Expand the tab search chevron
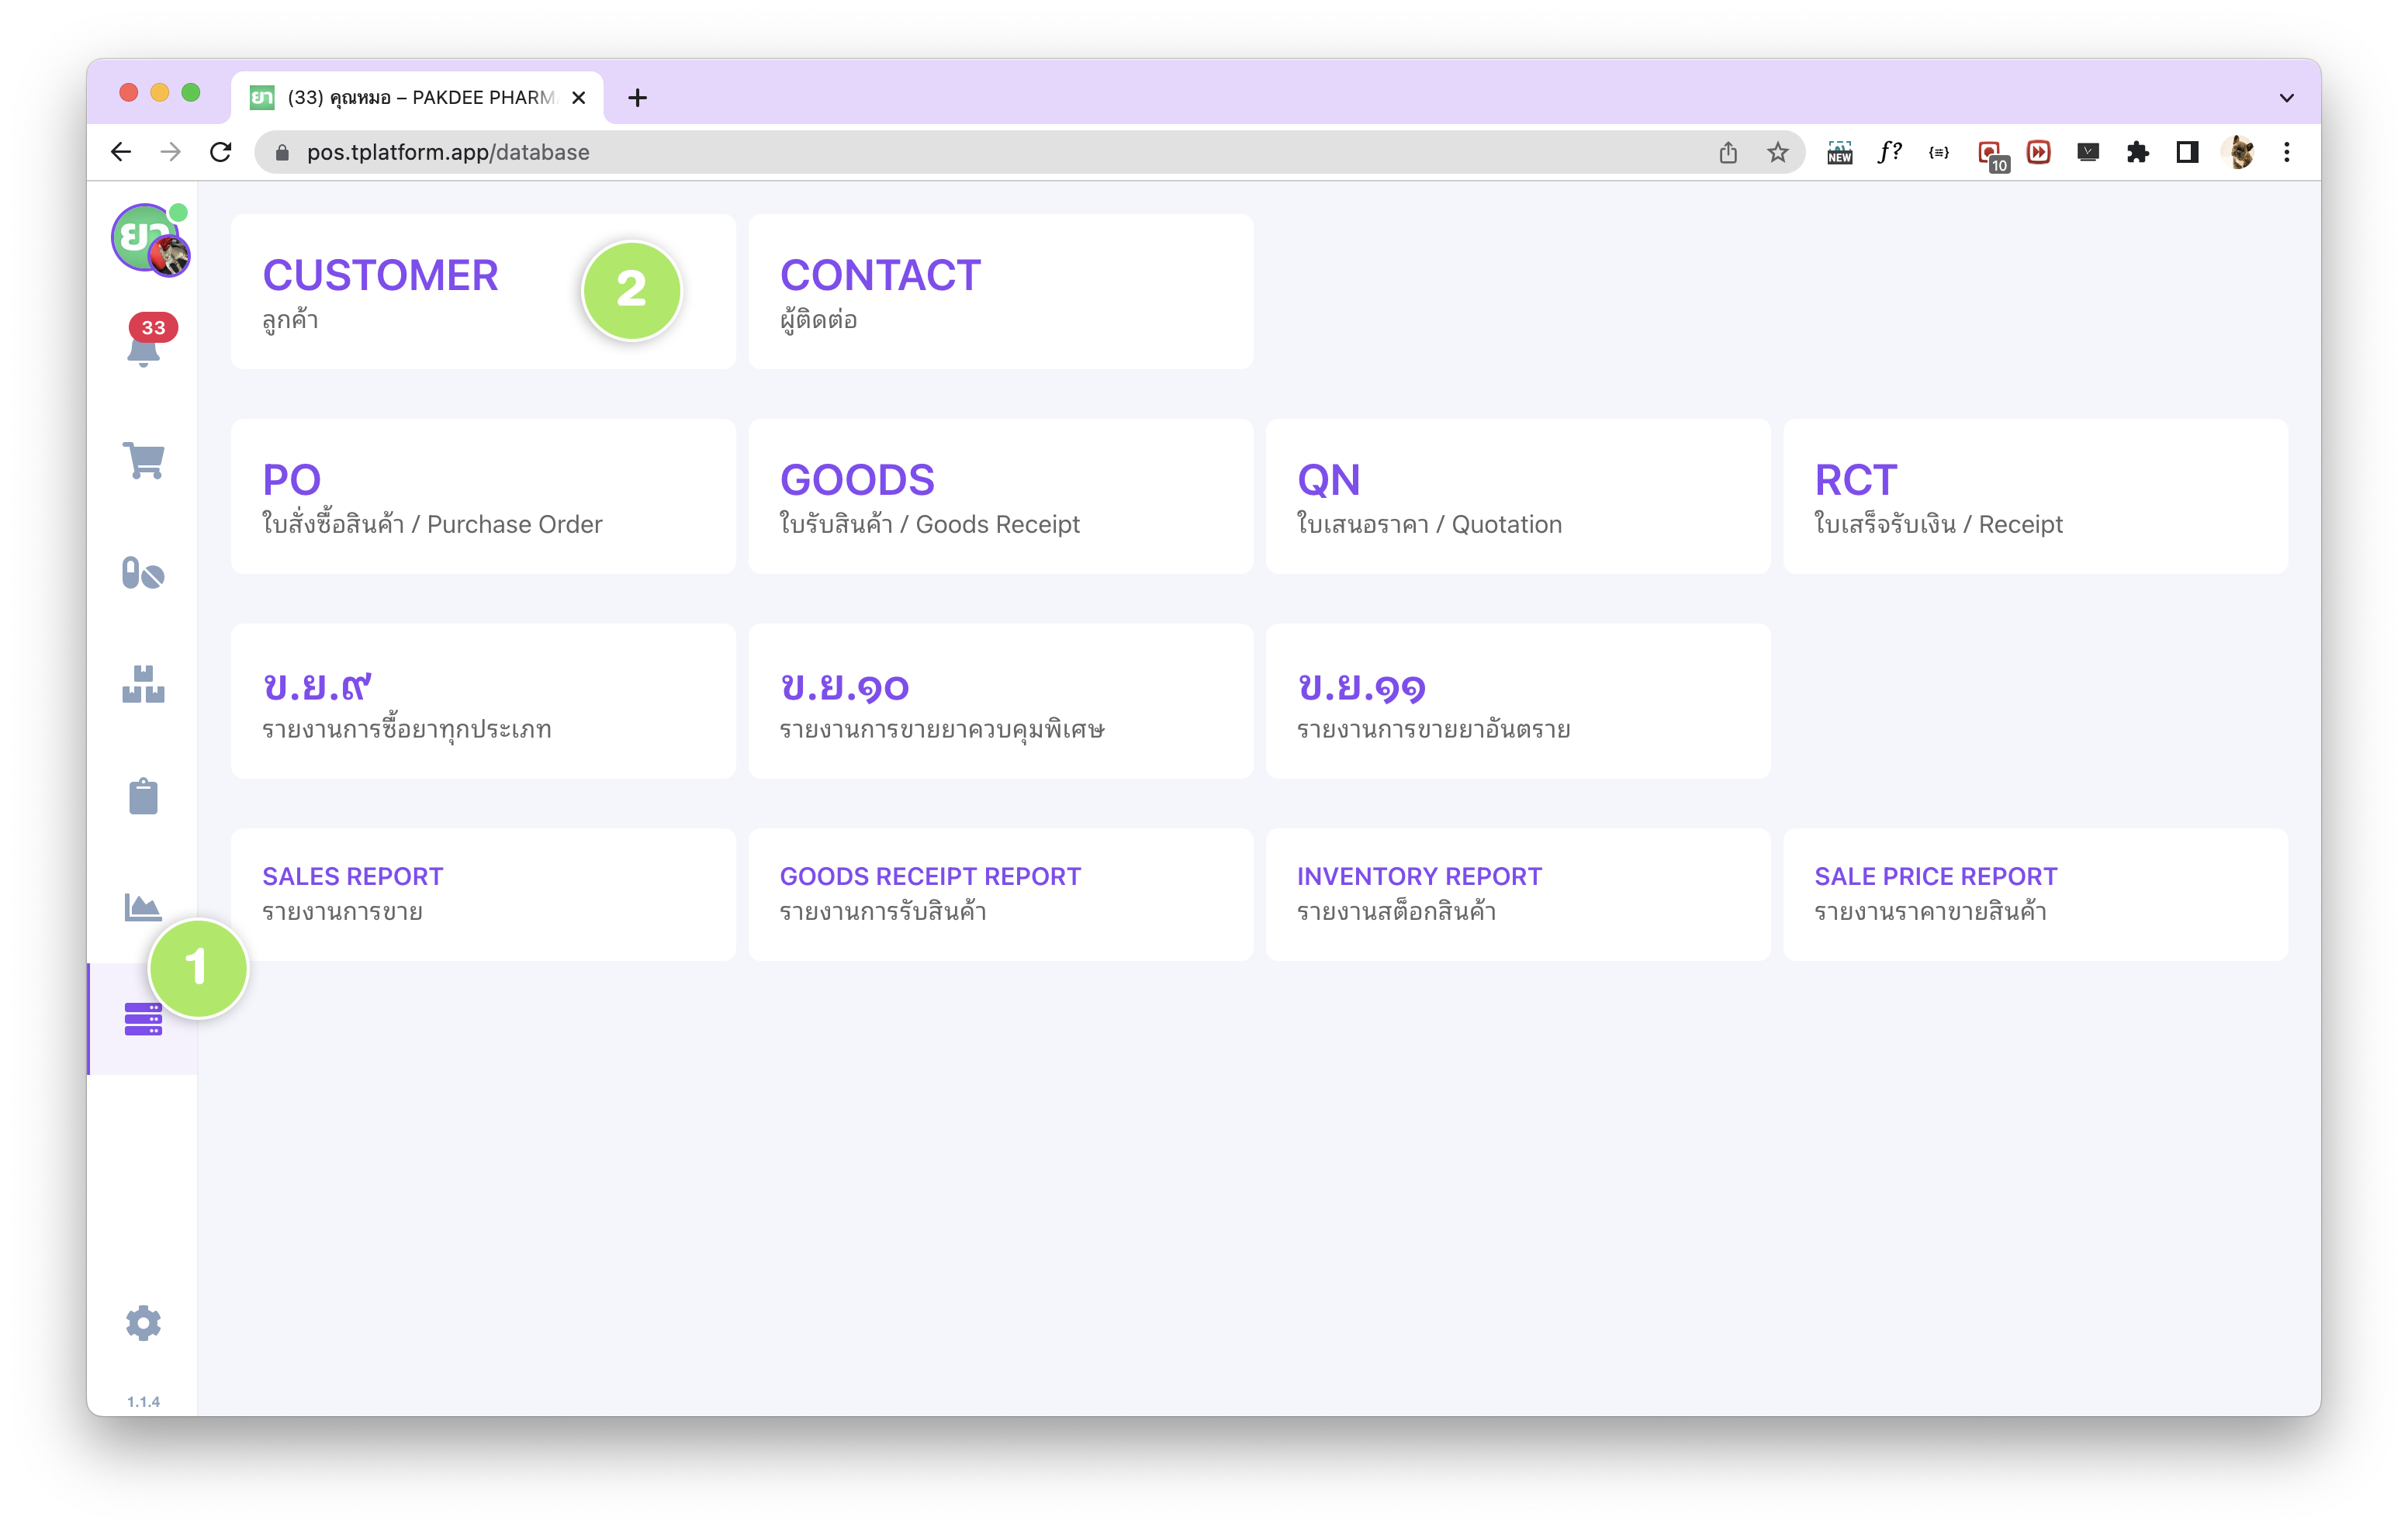Viewport: 2408px width, 1531px height. [x=2286, y=98]
